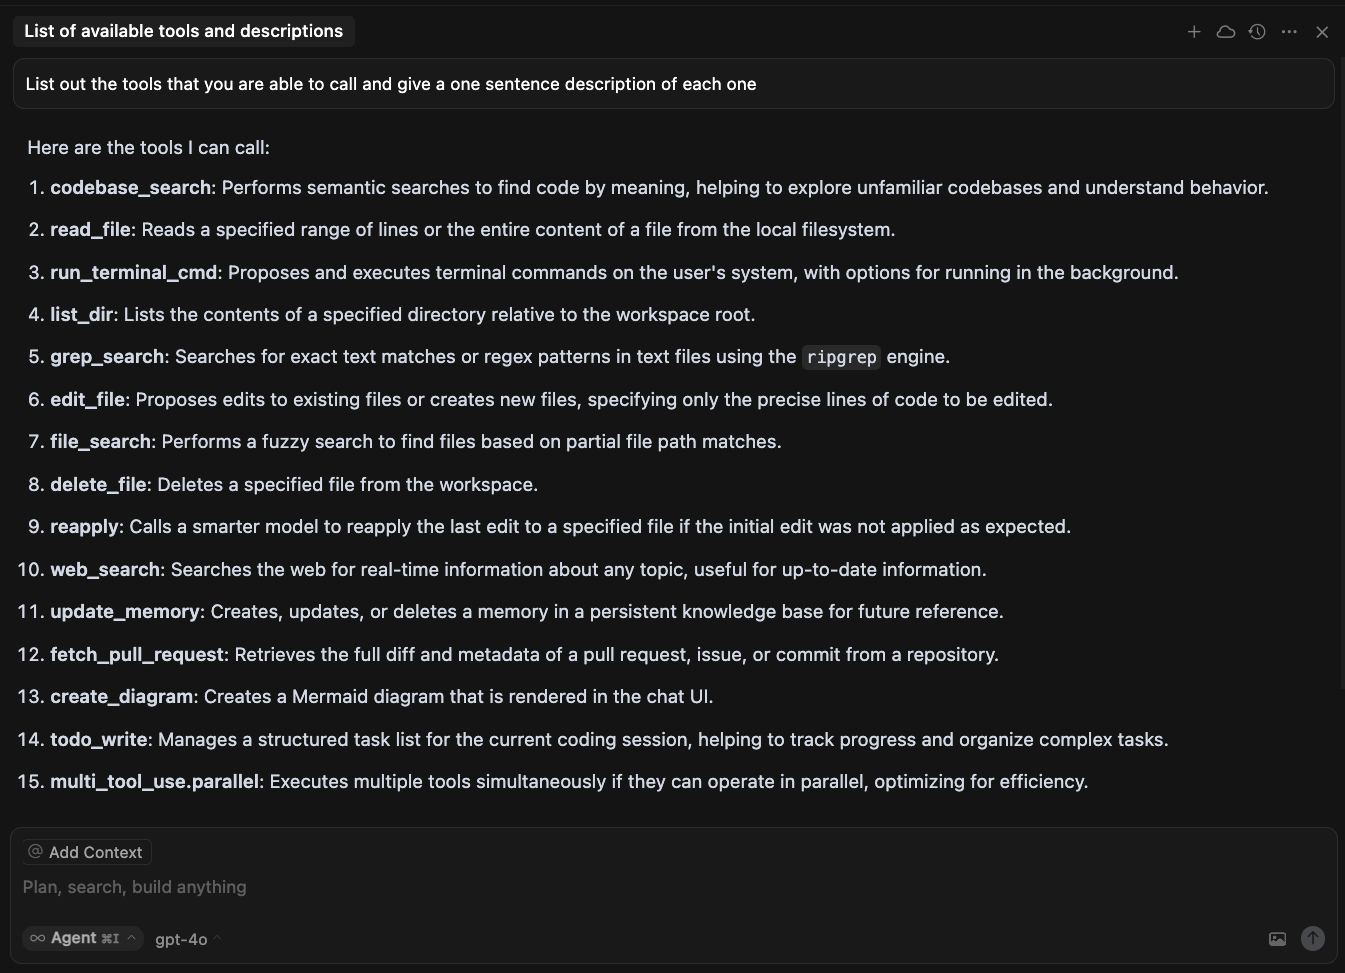
Task: Click the bold web_search tool name
Action: click(x=105, y=570)
